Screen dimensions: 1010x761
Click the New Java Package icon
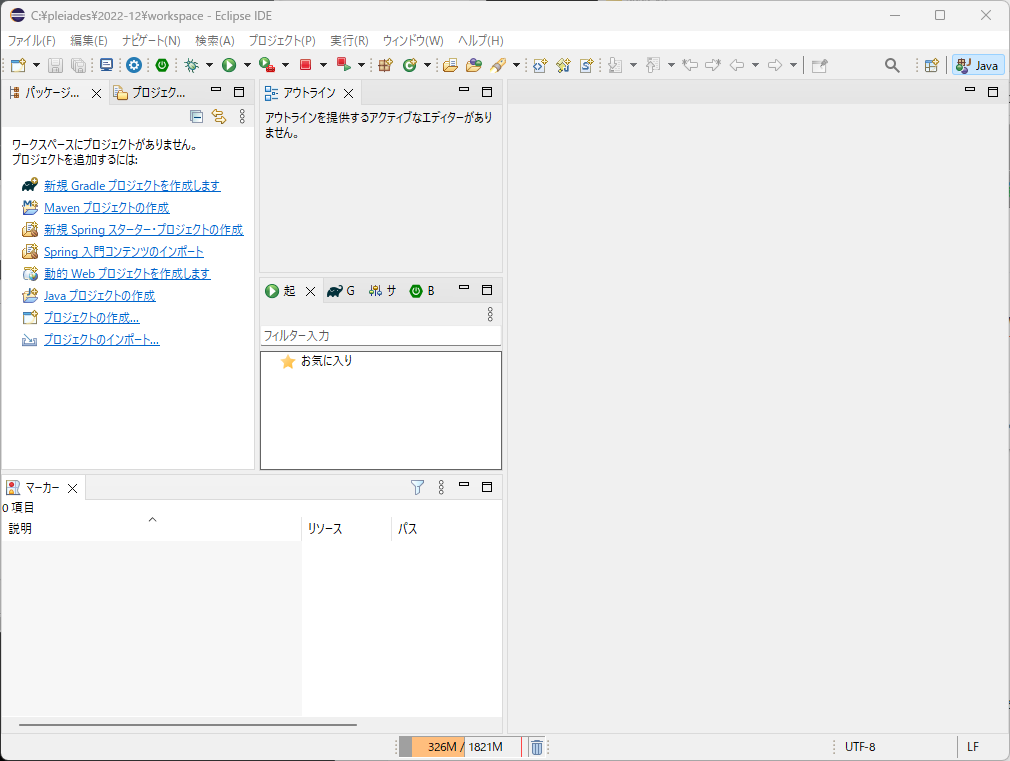click(x=385, y=65)
